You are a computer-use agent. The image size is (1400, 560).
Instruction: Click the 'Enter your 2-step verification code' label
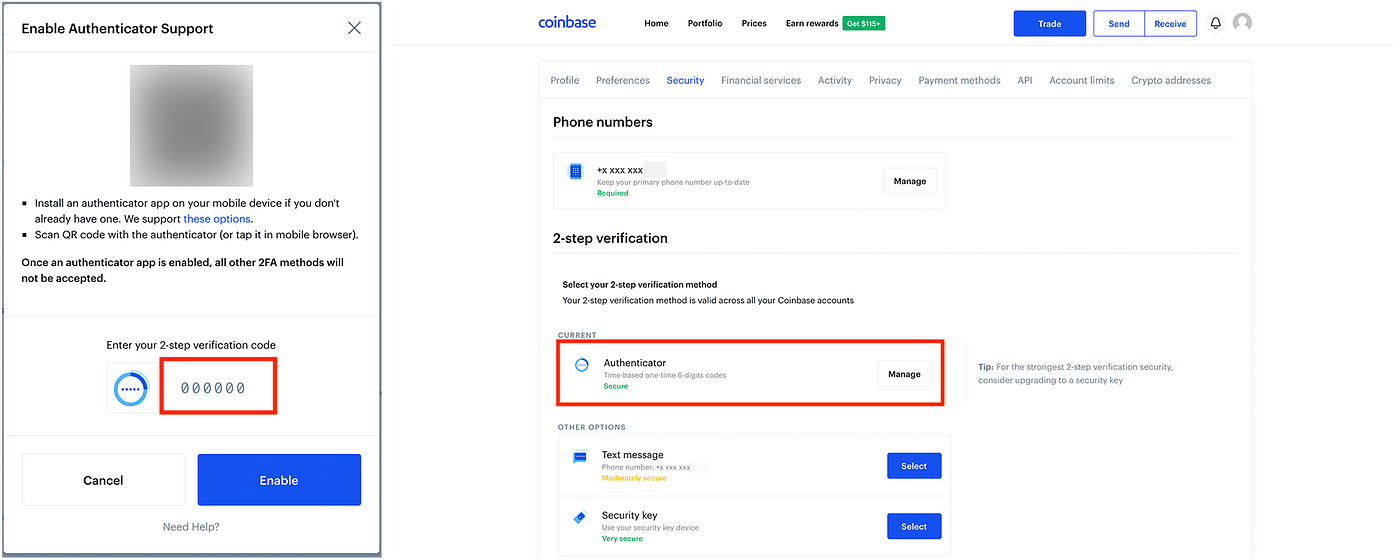tap(191, 345)
